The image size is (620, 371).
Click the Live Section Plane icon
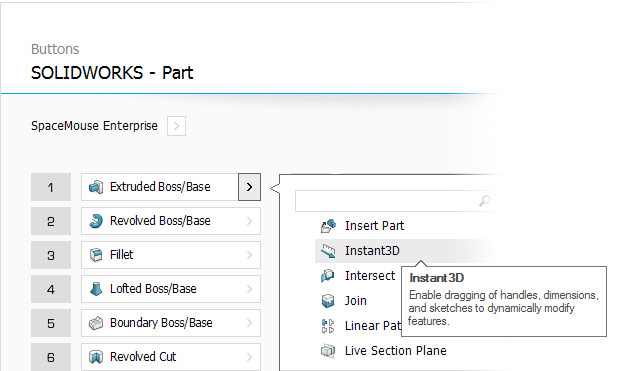[x=328, y=351]
